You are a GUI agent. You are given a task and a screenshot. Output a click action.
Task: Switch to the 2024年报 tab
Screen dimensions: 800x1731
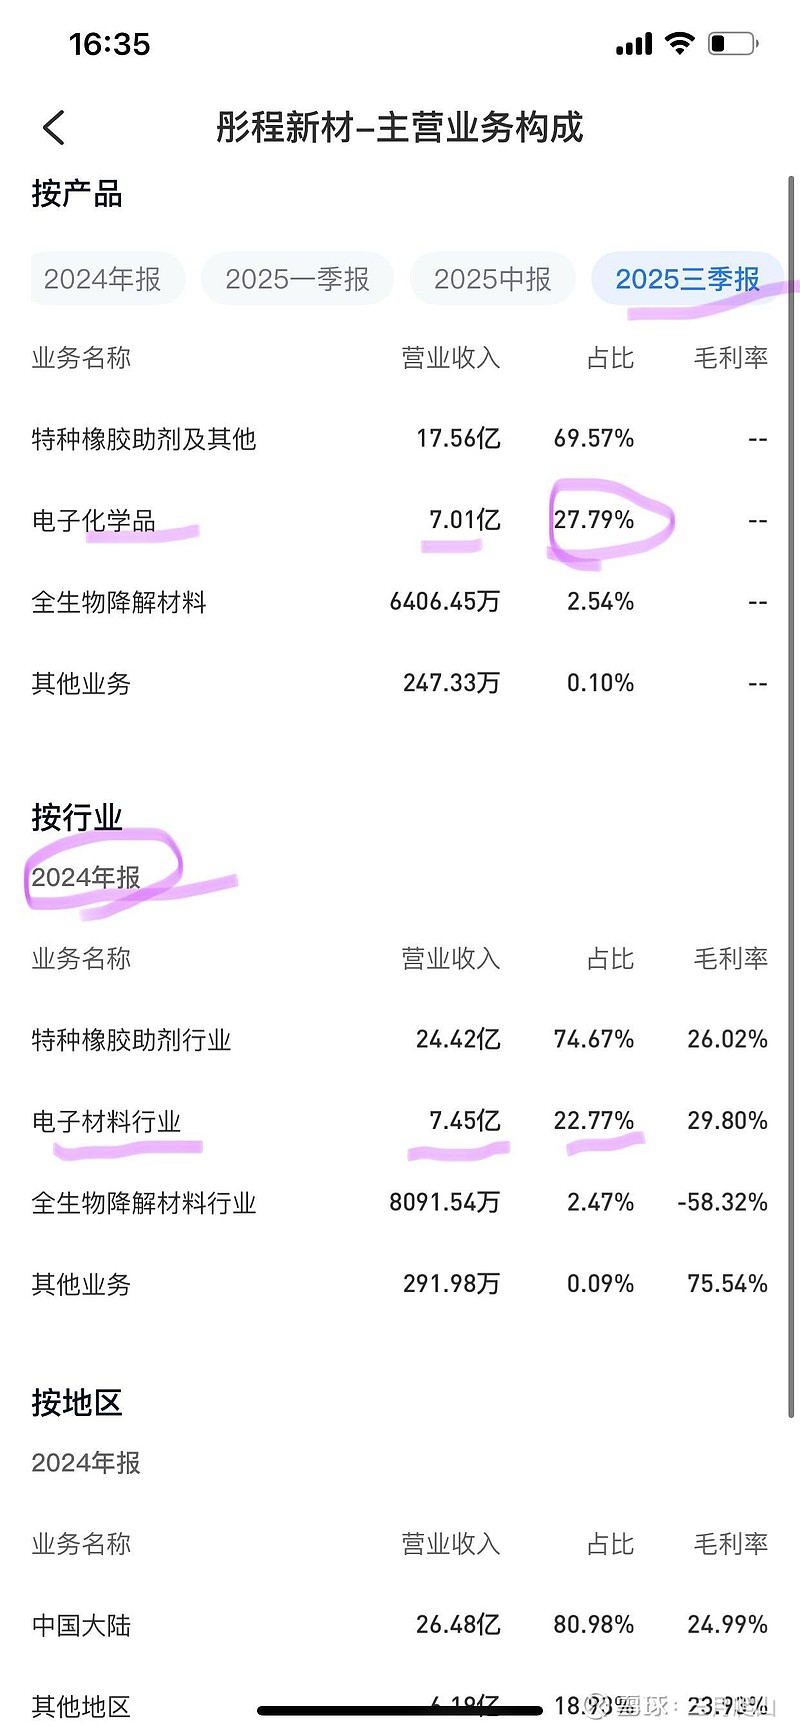(103, 279)
